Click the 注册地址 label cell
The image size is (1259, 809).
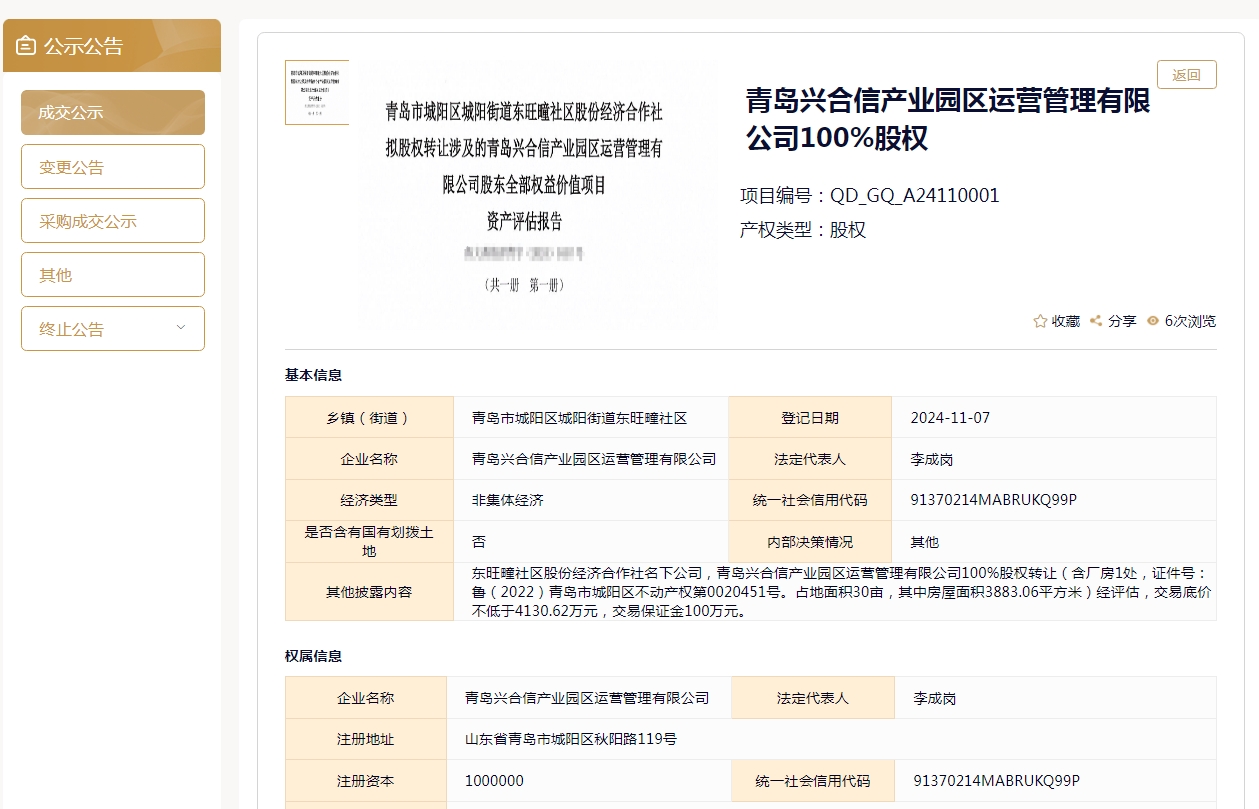pos(366,740)
